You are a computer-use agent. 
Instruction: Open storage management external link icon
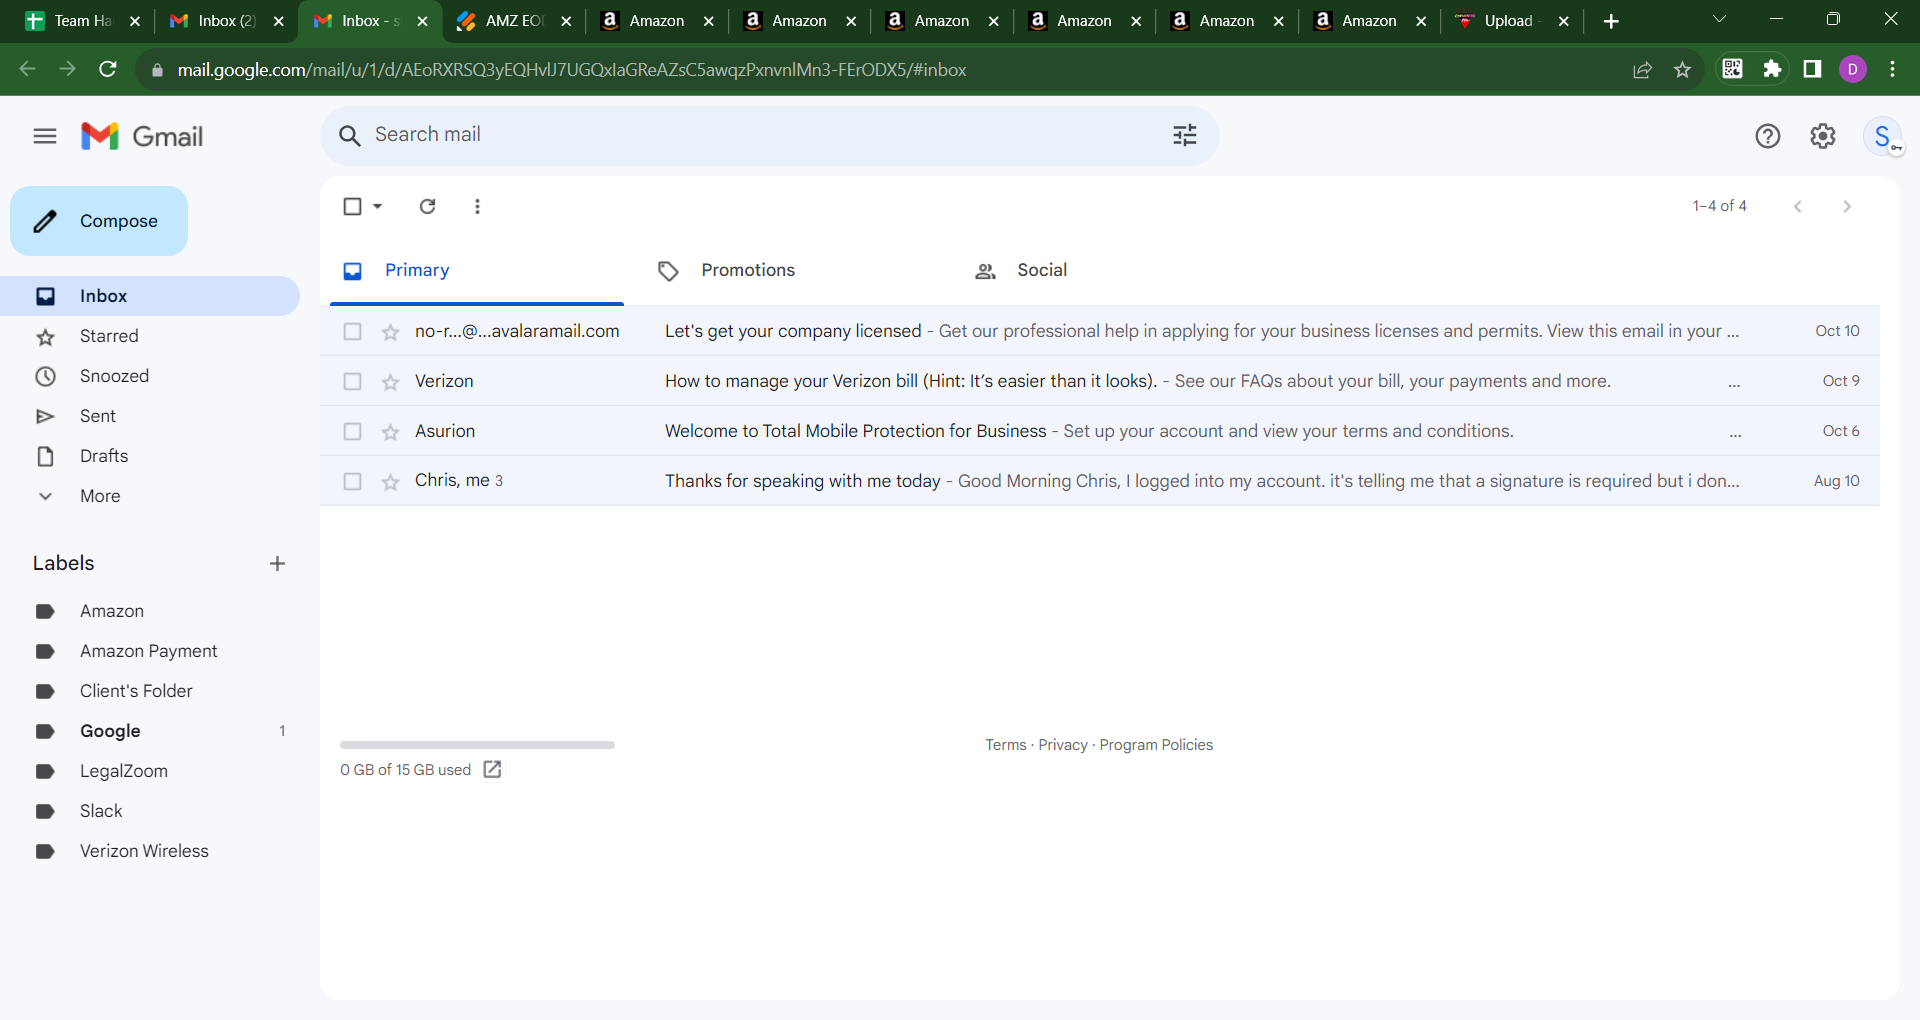point(492,769)
